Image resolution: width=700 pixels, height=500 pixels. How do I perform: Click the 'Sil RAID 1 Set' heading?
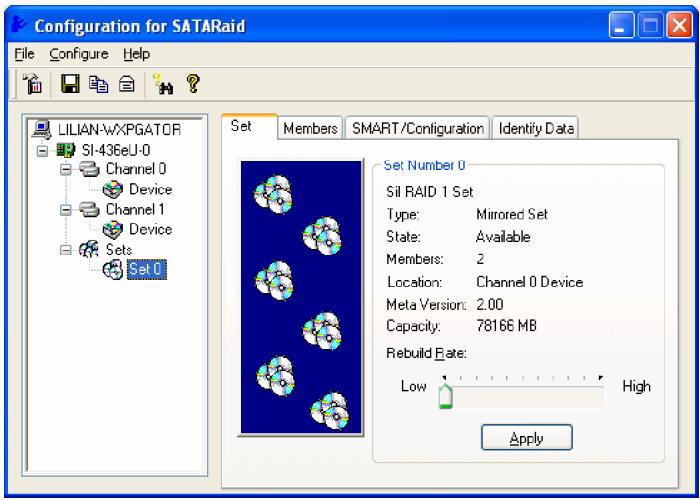point(429,192)
